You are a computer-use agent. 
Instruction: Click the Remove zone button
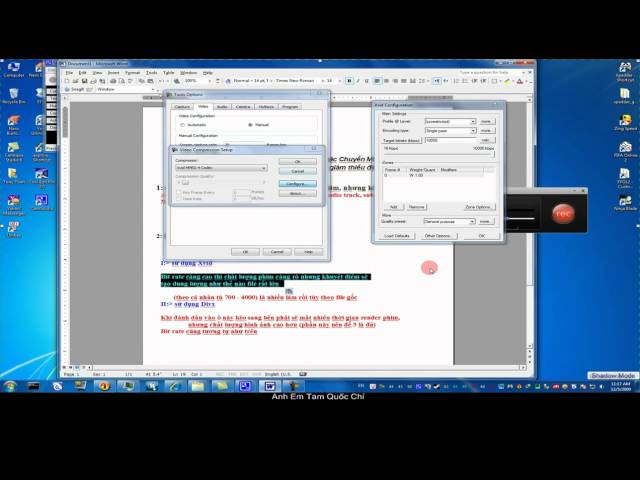pyautogui.click(x=416, y=207)
